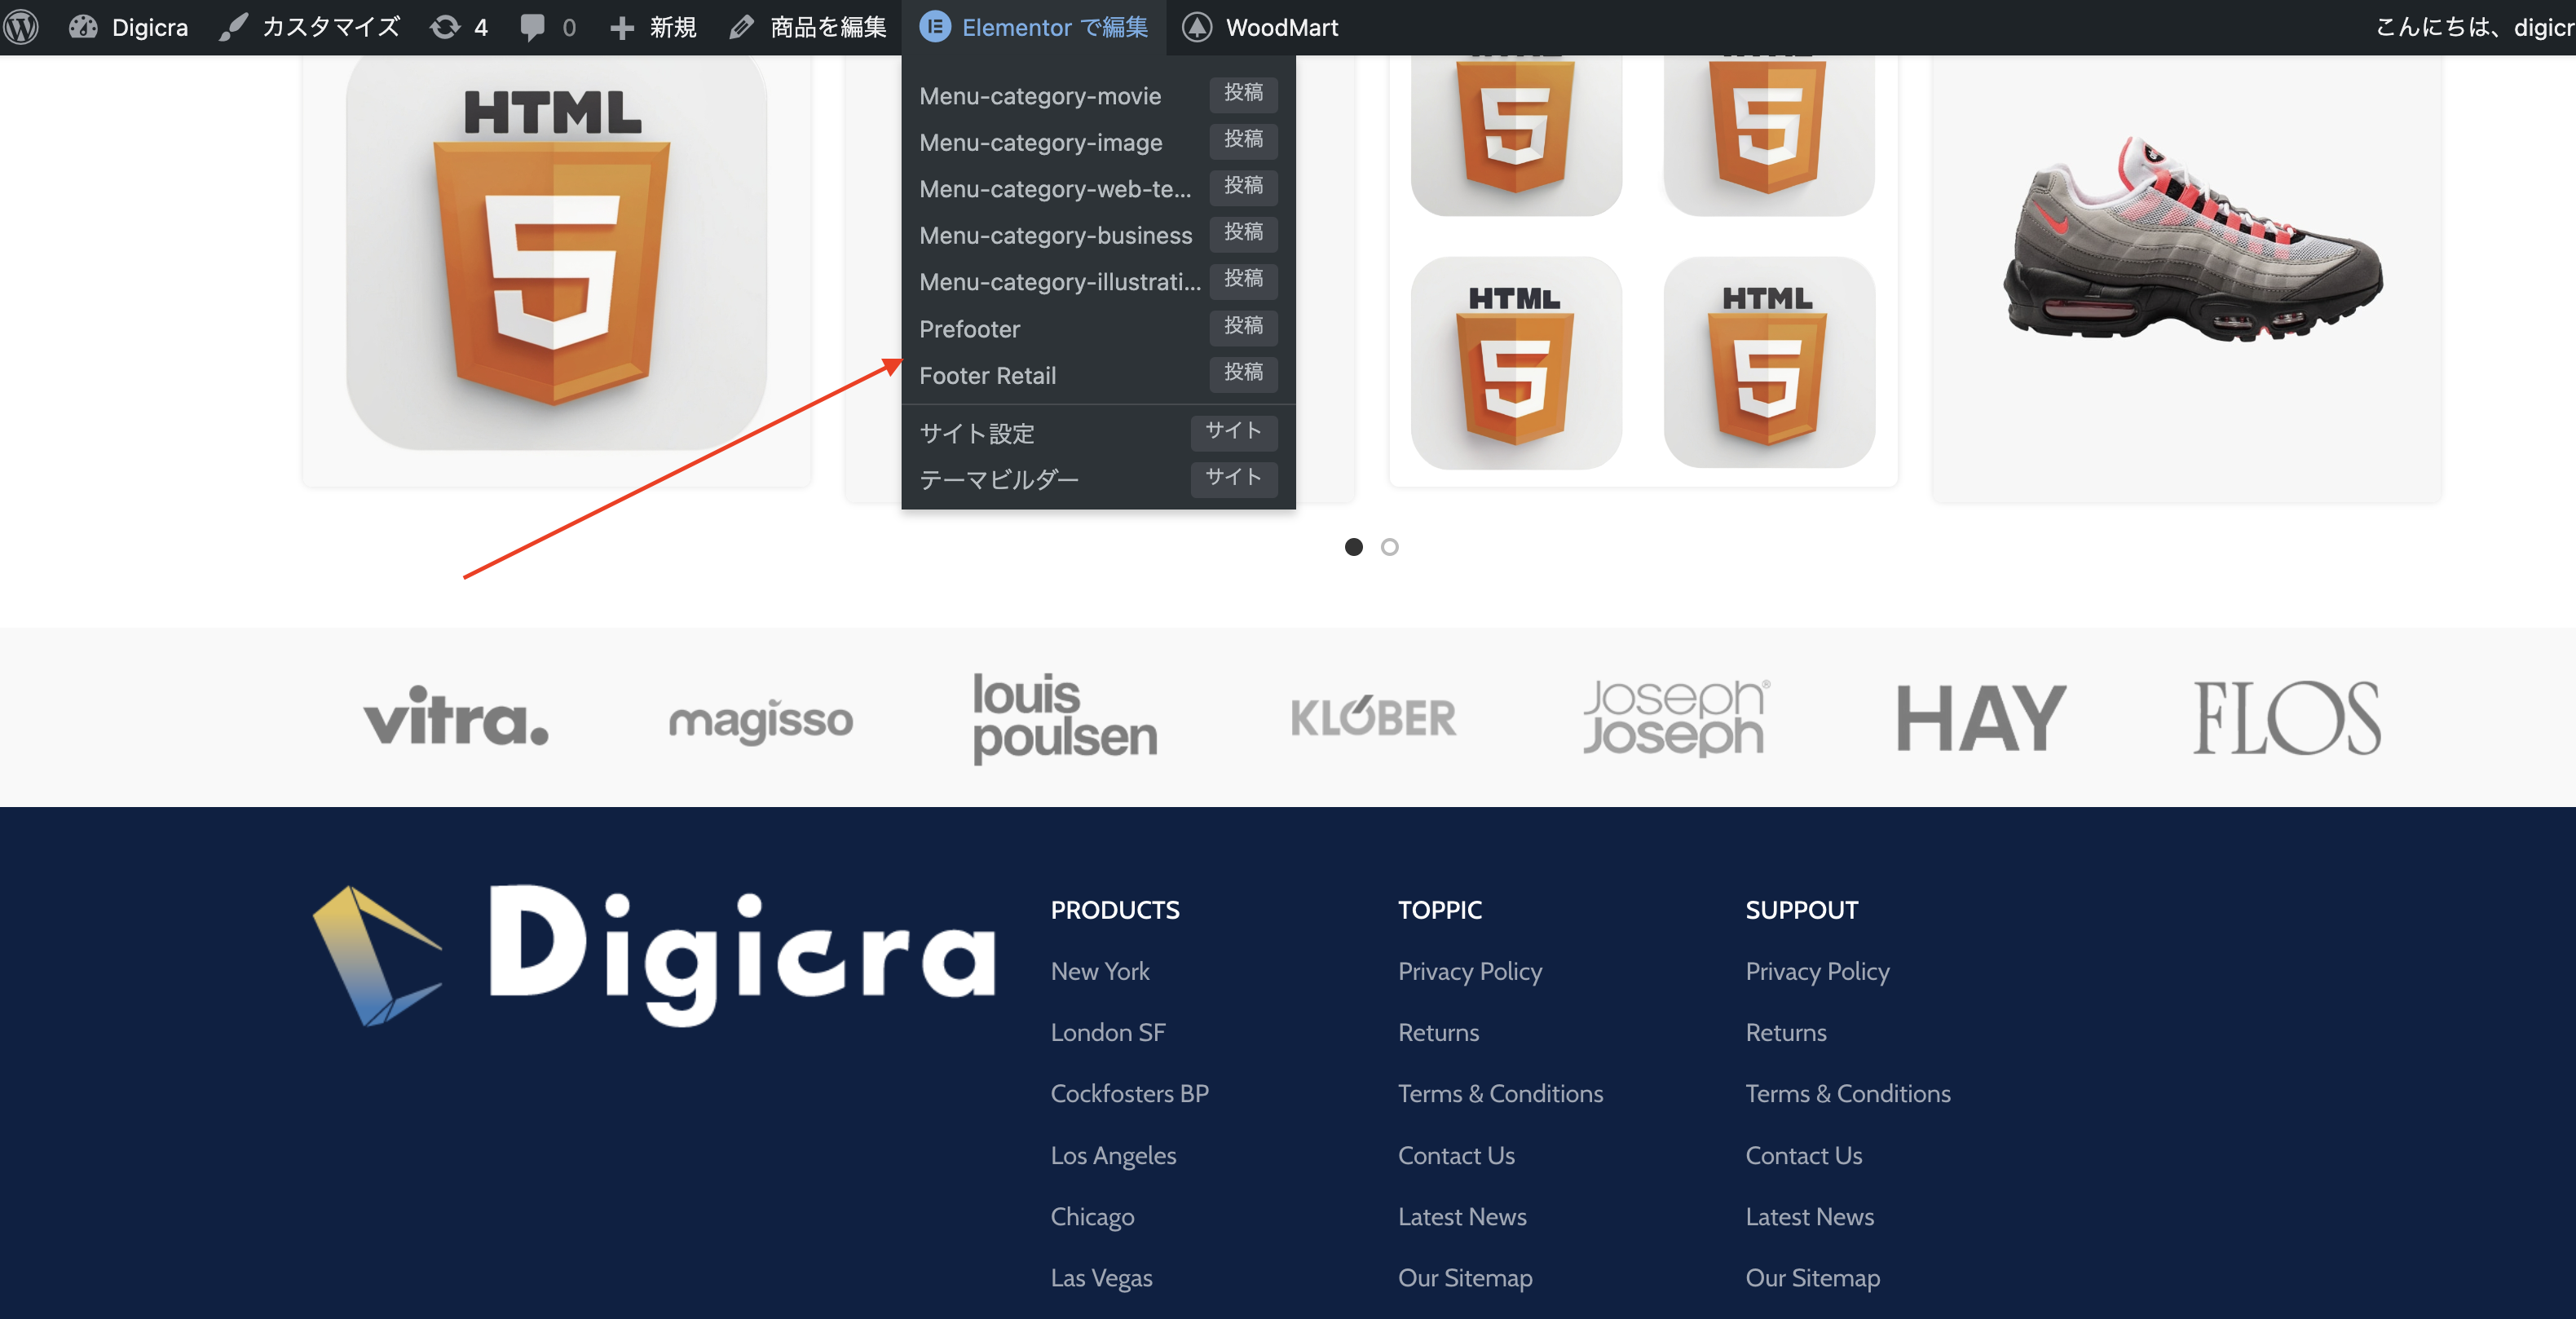
Task: Click the Digicra footer logo
Action: click(654, 955)
